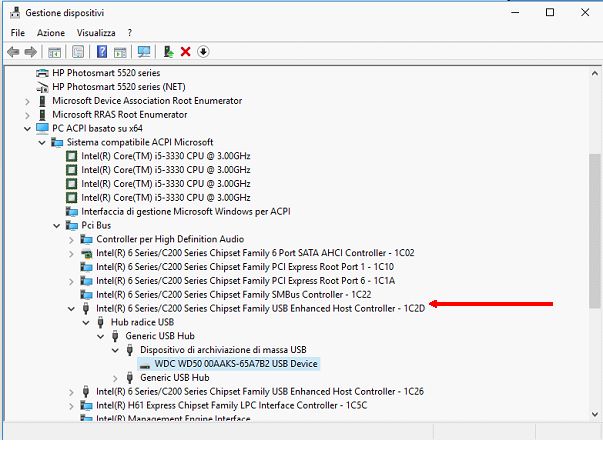Select the SATA AHCI Controller 1C02 icon
The width and height of the screenshot is (603, 474).
[86, 253]
